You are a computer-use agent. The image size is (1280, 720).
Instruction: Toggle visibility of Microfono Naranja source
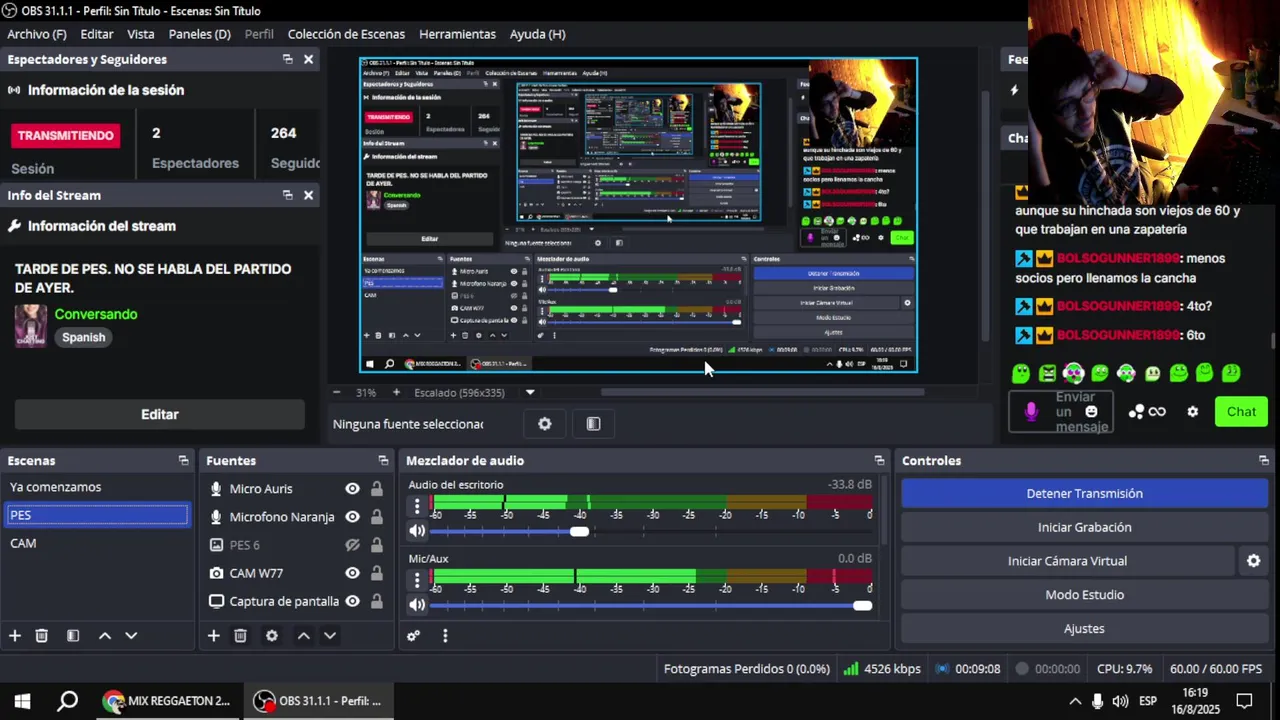point(352,517)
